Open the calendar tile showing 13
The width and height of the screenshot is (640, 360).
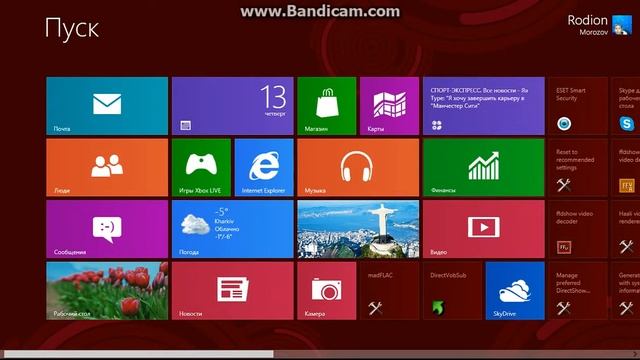(233, 106)
